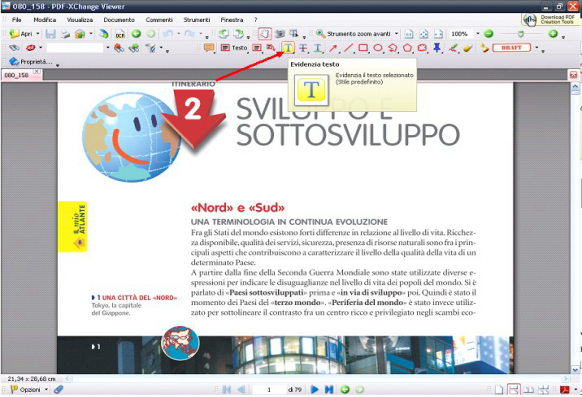Viewport: 582px width, 397px height.
Task: Open the Commenti menu
Action: [x=159, y=20]
